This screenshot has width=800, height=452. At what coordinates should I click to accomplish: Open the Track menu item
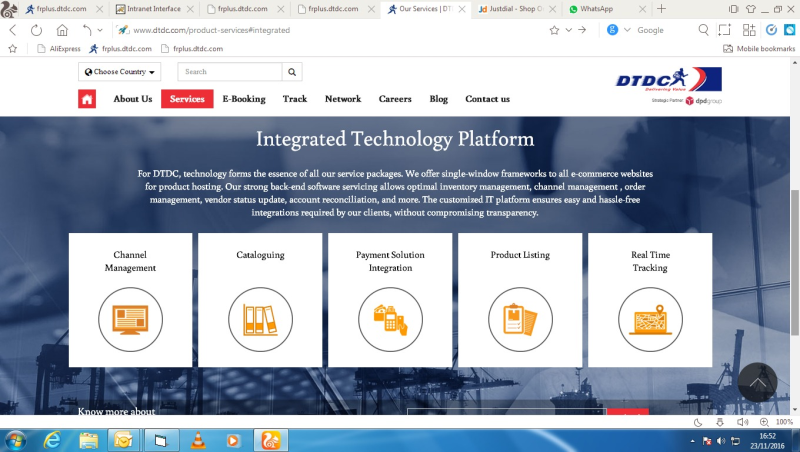[x=295, y=99]
